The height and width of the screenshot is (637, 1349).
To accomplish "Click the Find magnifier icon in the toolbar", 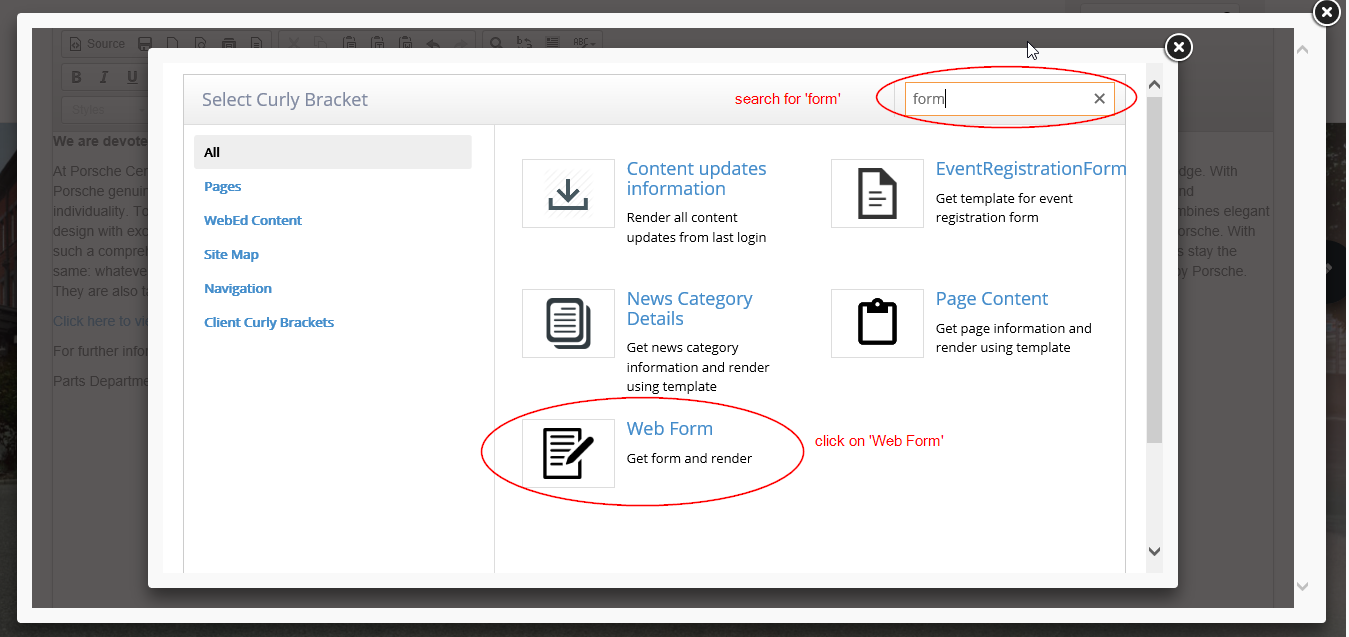I will [495, 43].
